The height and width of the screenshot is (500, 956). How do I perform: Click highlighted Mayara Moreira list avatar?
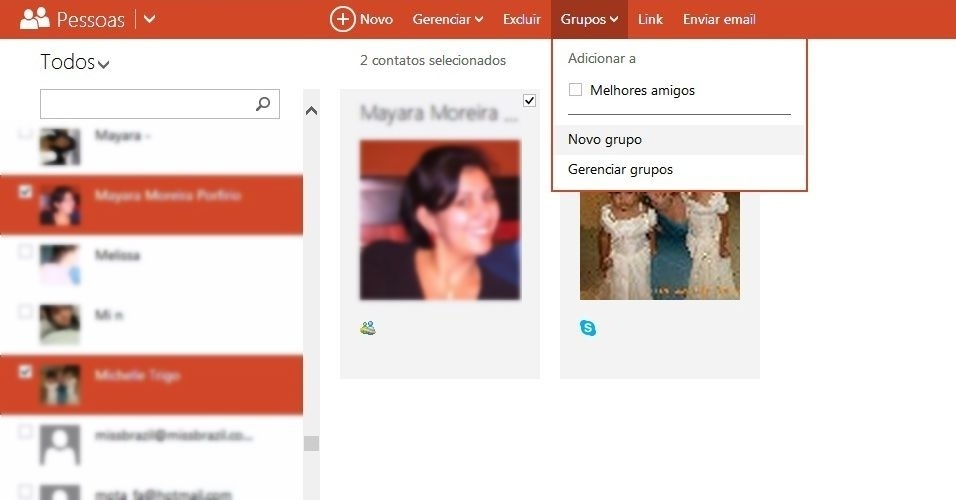[60, 205]
